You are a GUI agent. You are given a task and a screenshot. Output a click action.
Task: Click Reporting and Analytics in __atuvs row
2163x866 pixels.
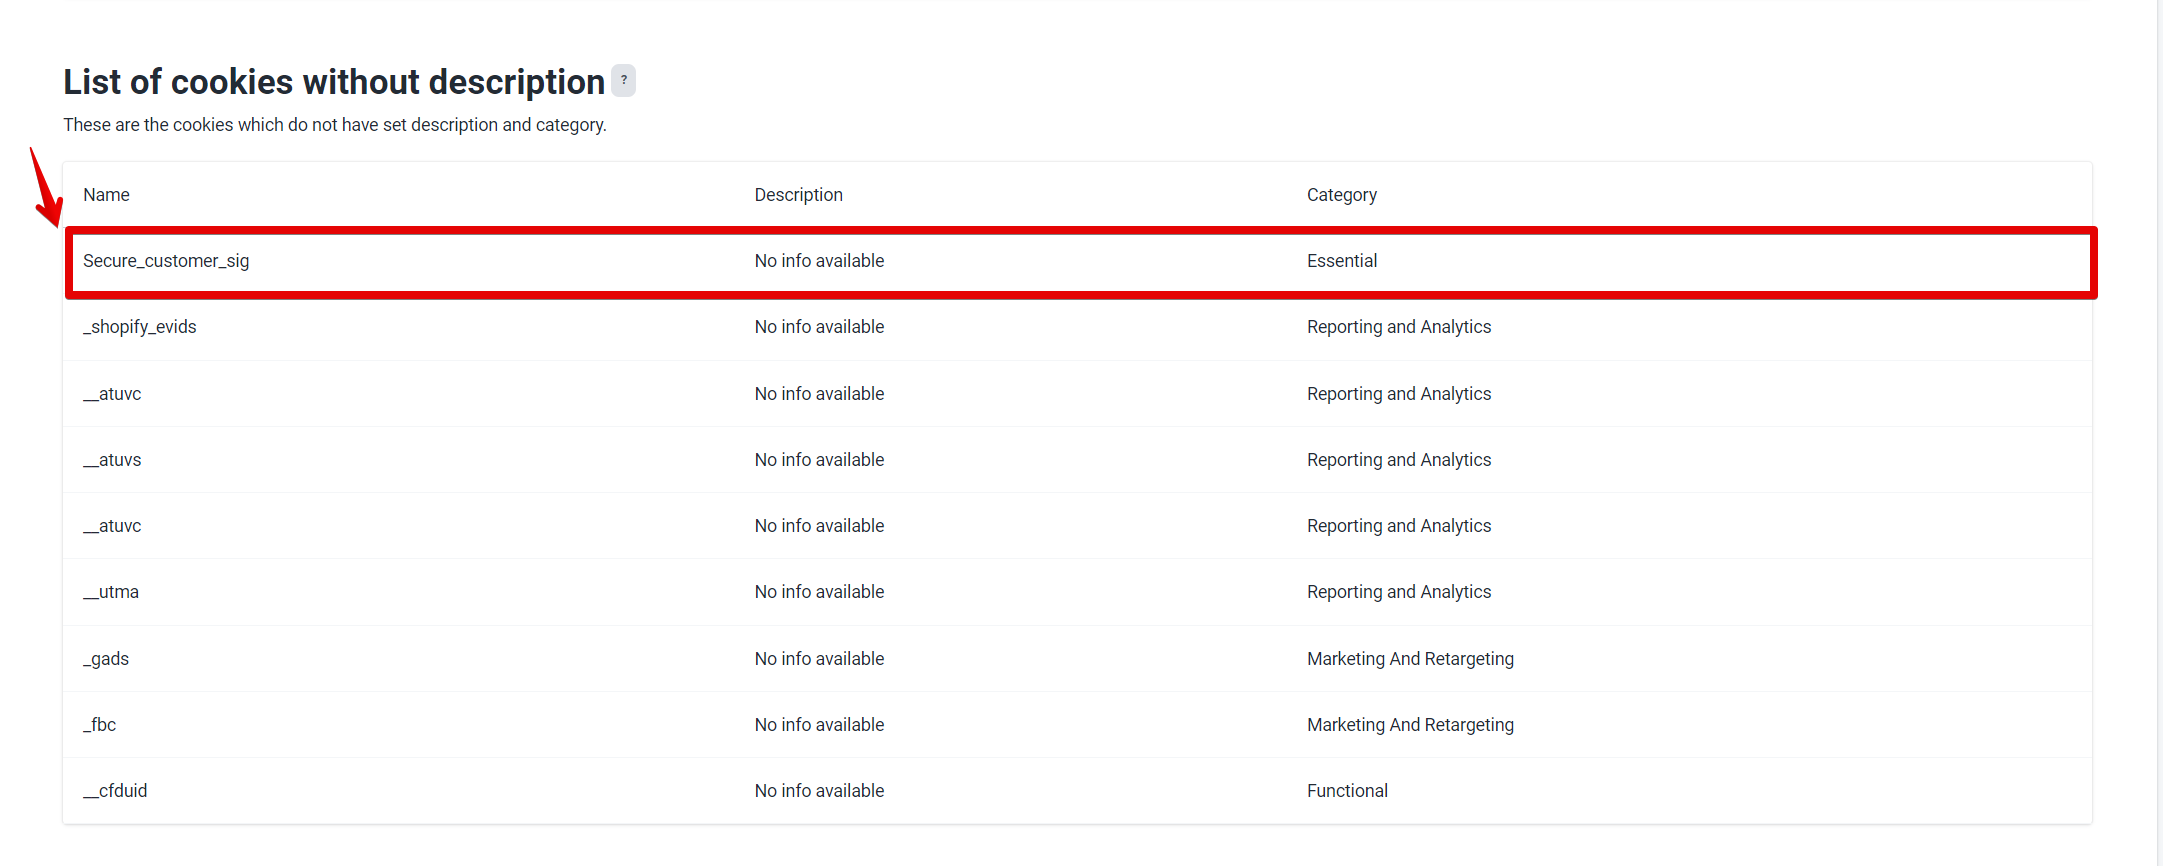1398,460
